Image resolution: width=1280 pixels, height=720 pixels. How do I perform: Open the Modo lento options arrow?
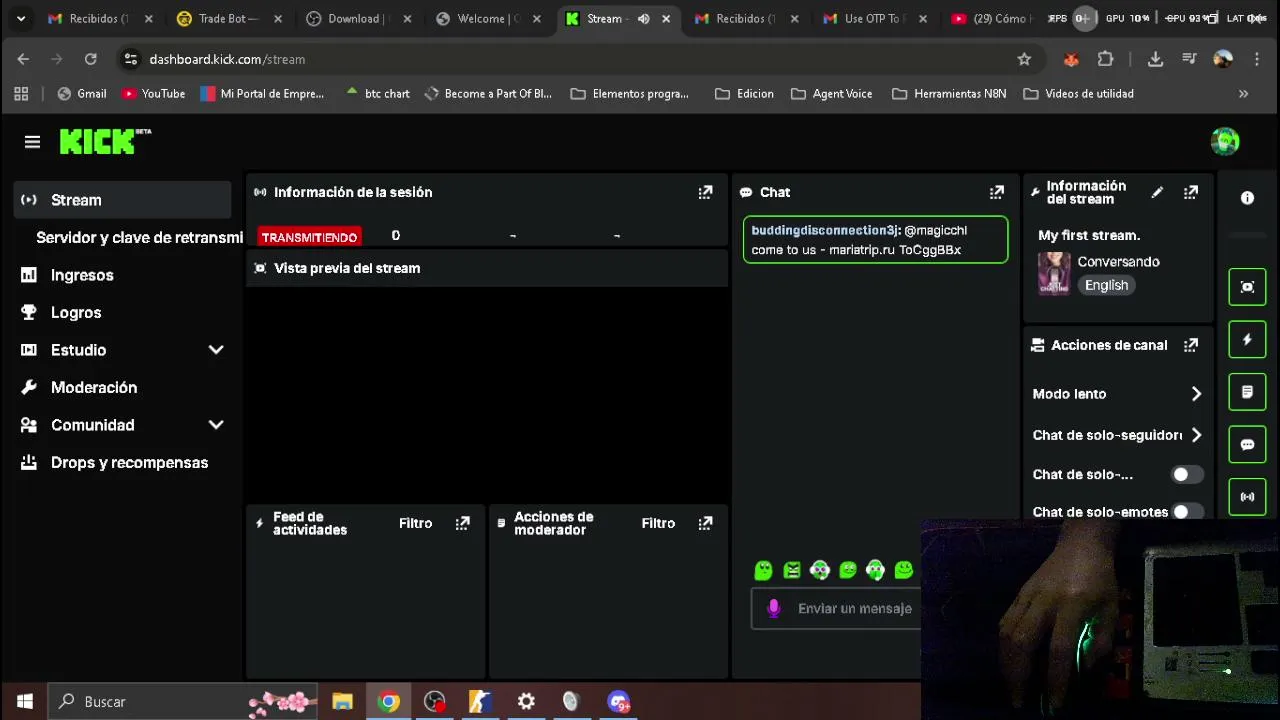pos(1196,394)
